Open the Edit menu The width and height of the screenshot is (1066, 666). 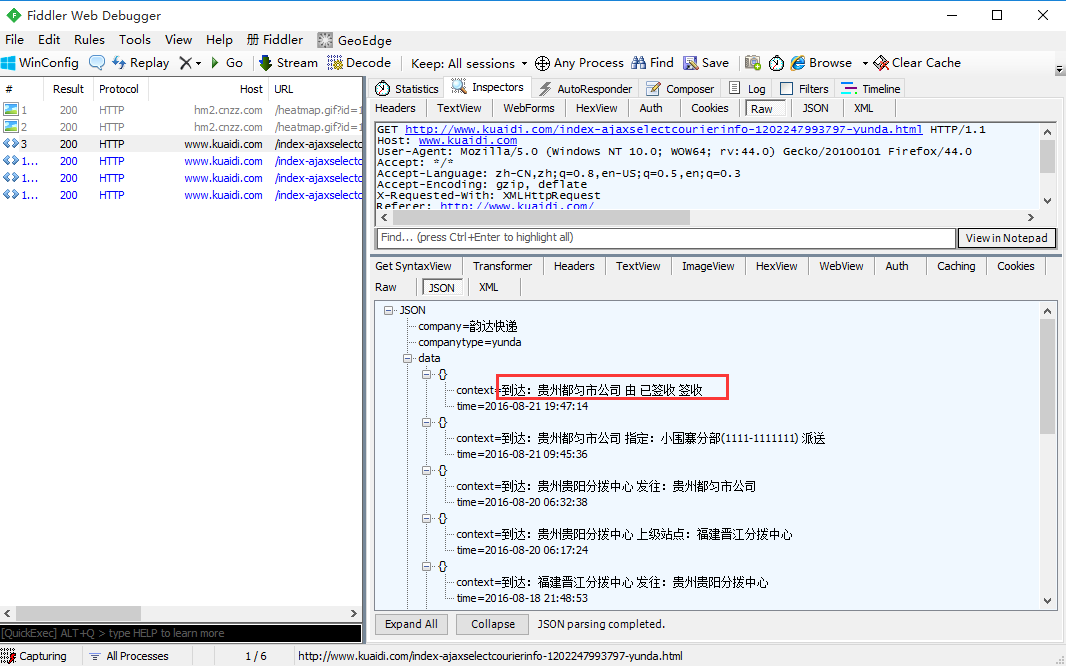49,40
